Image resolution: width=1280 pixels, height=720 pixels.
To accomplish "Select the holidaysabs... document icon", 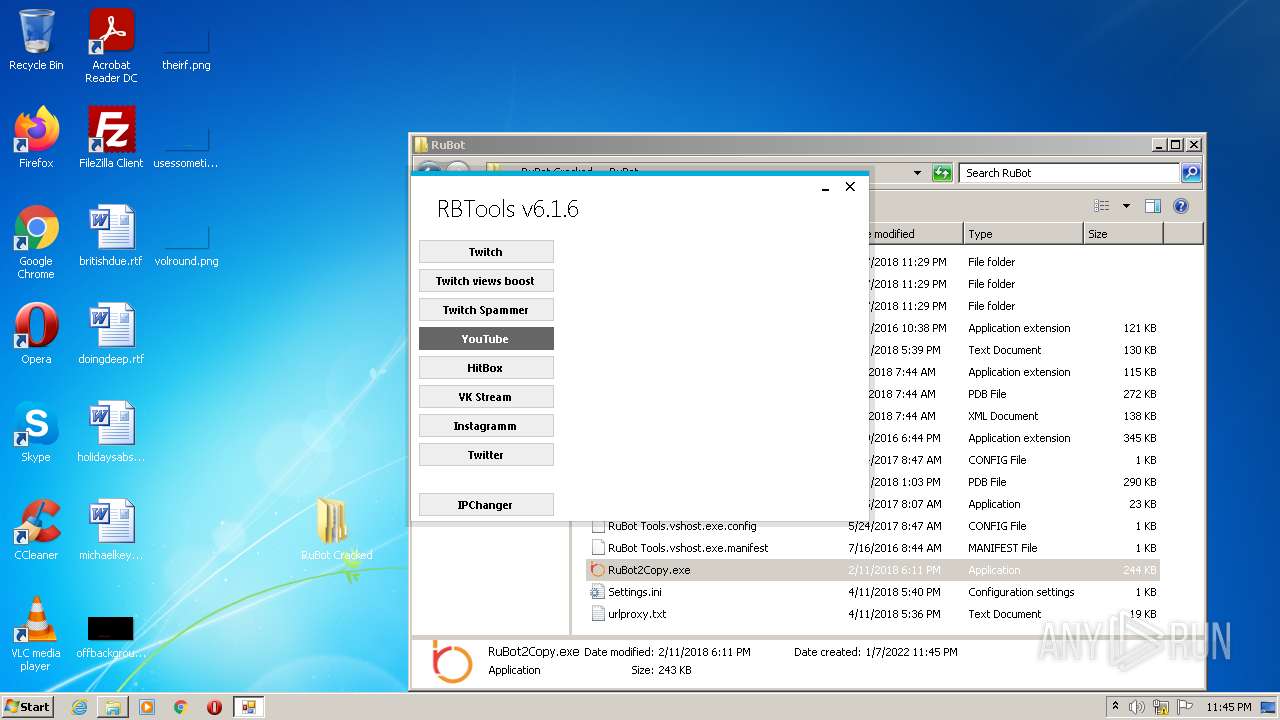I will point(111,431).
